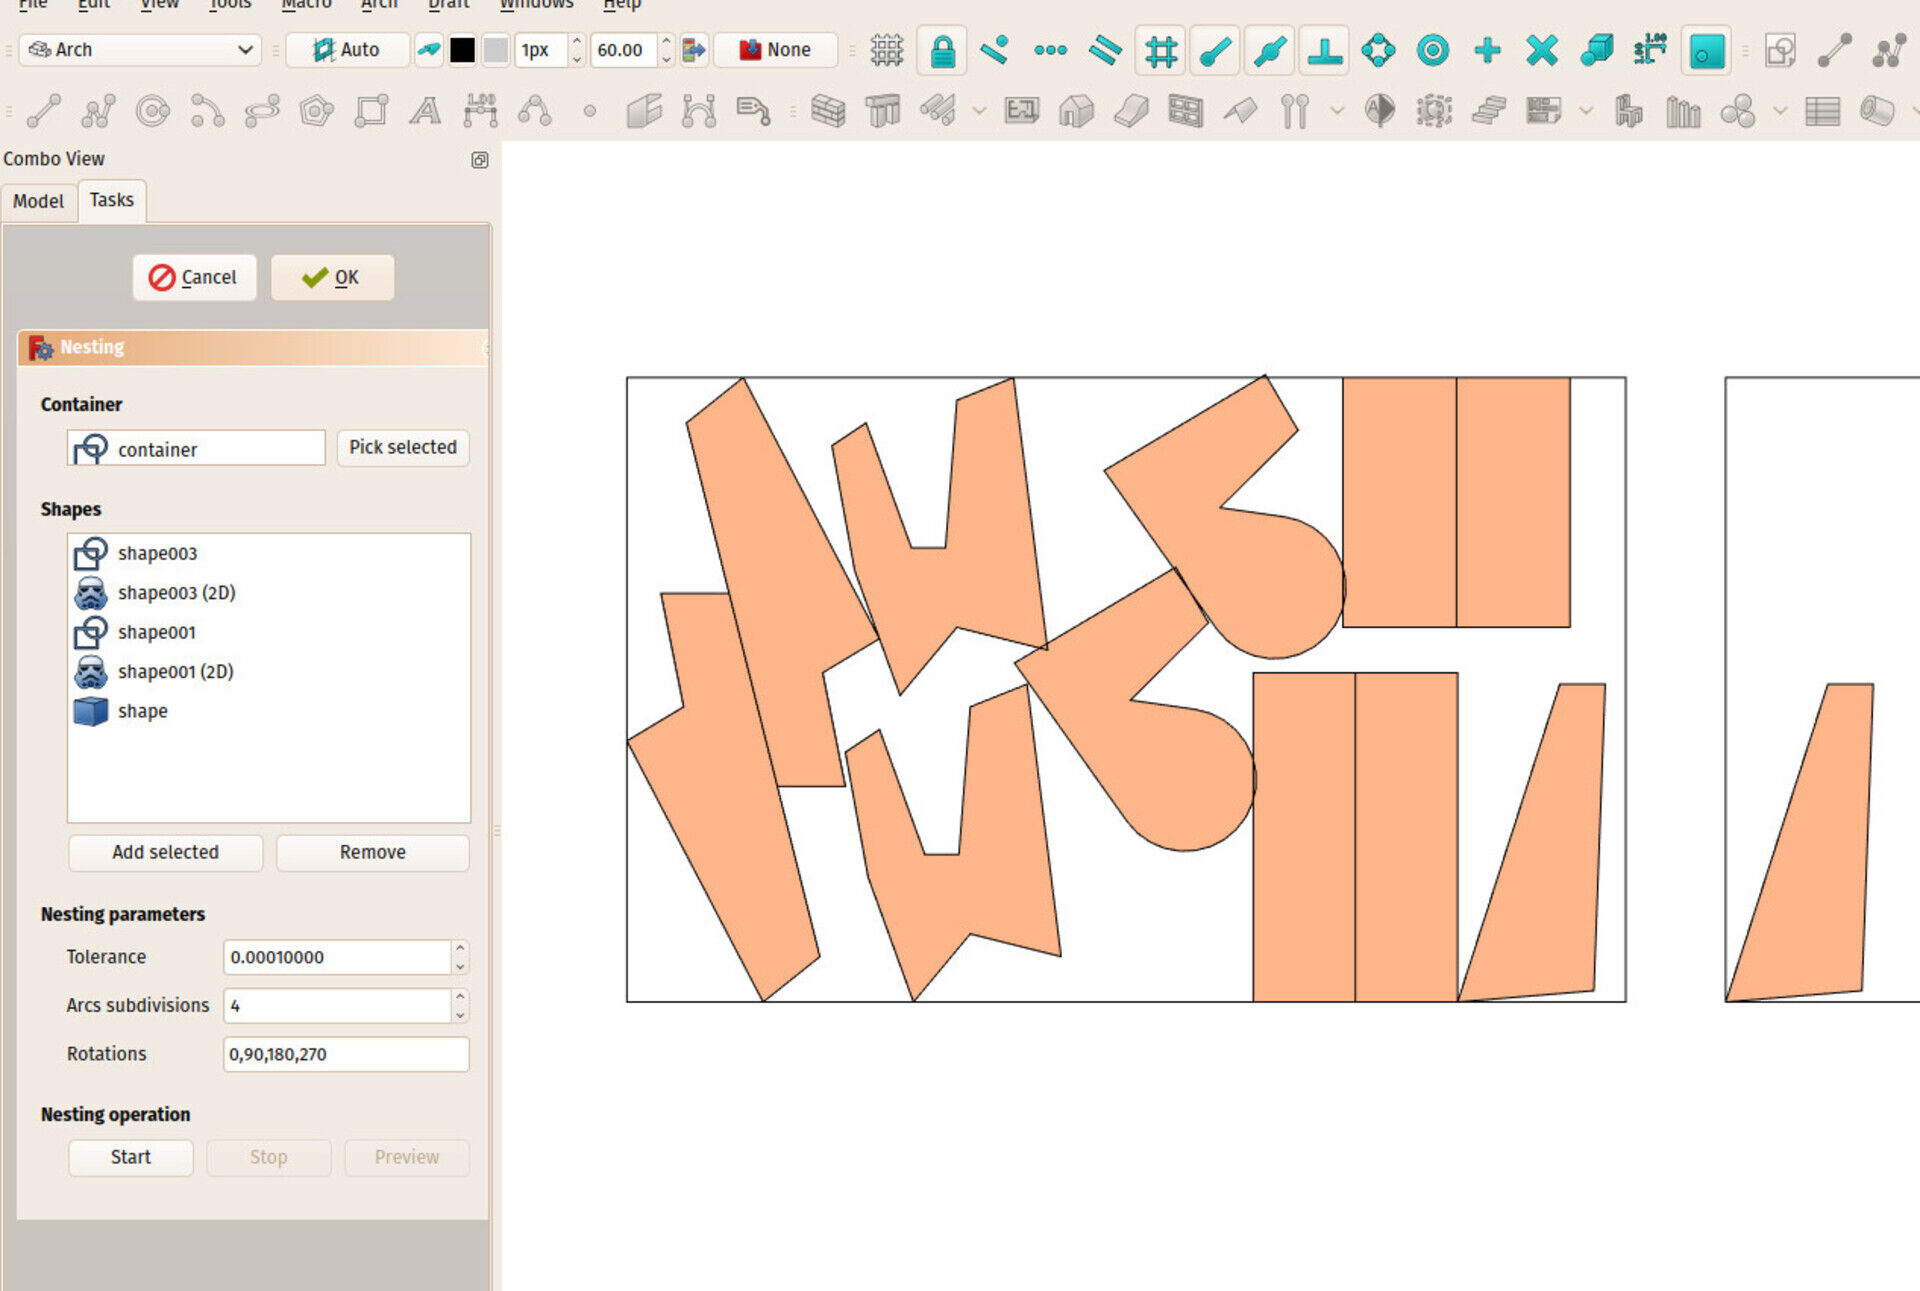The image size is (1920, 1291).
Task: Click the Arch stairs tool icon
Action: [x=1488, y=111]
